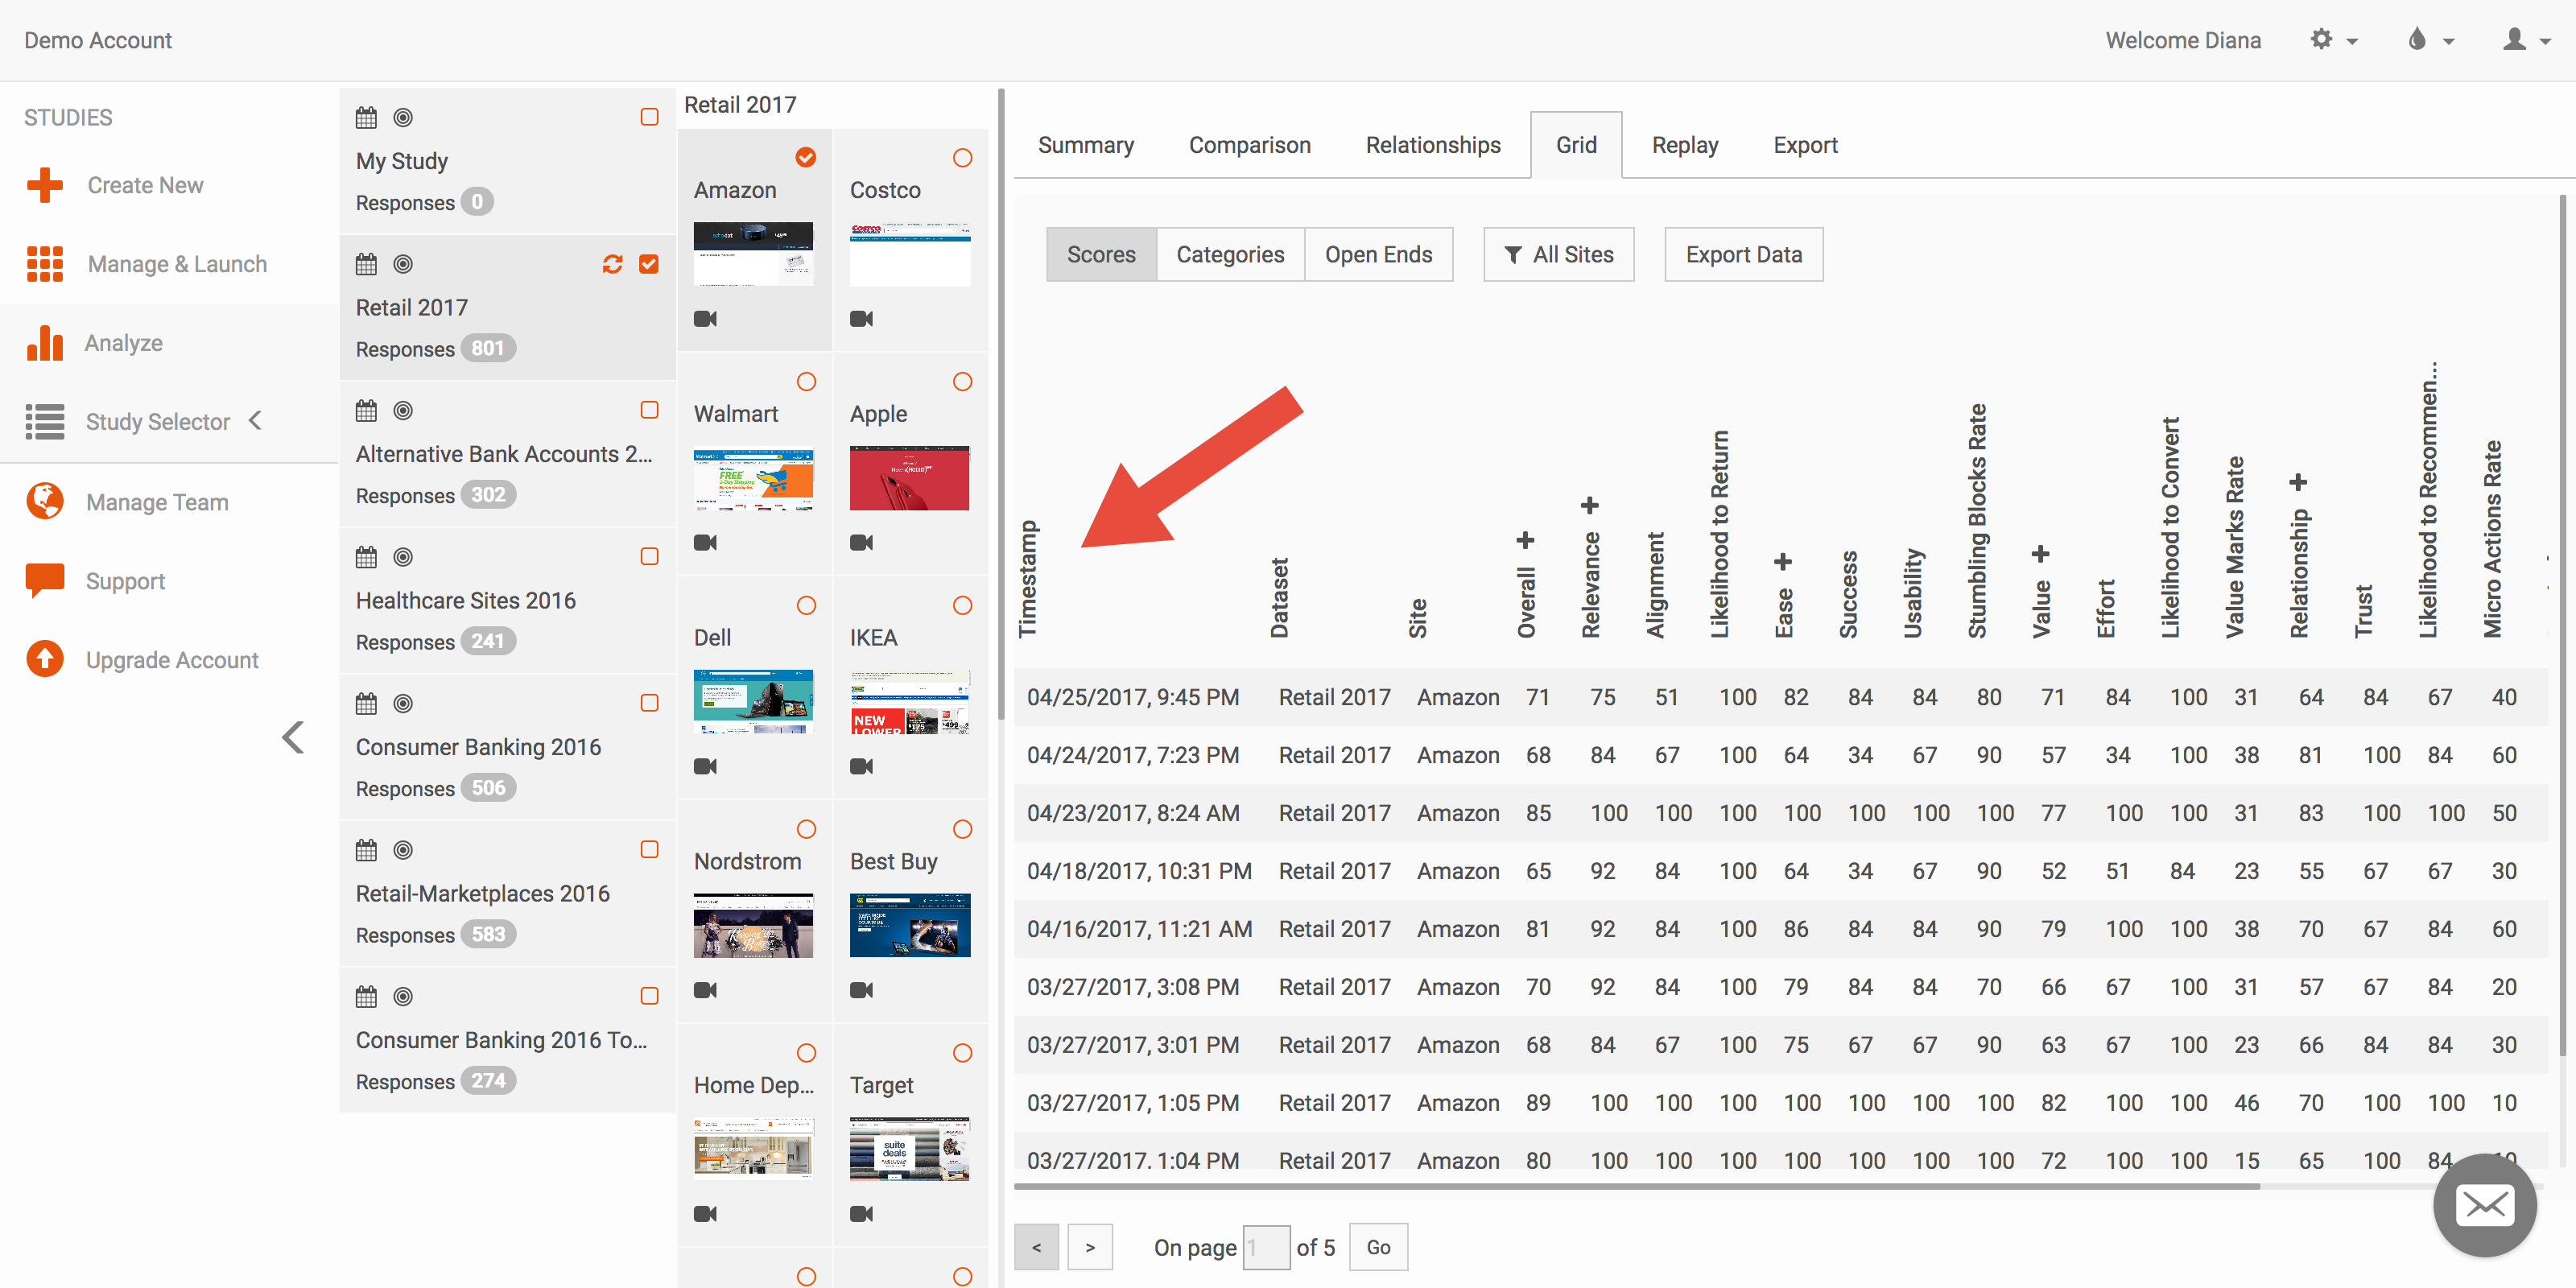Open the user profile dropdown
This screenshot has height=1288, width=2576.
(2527, 40)
